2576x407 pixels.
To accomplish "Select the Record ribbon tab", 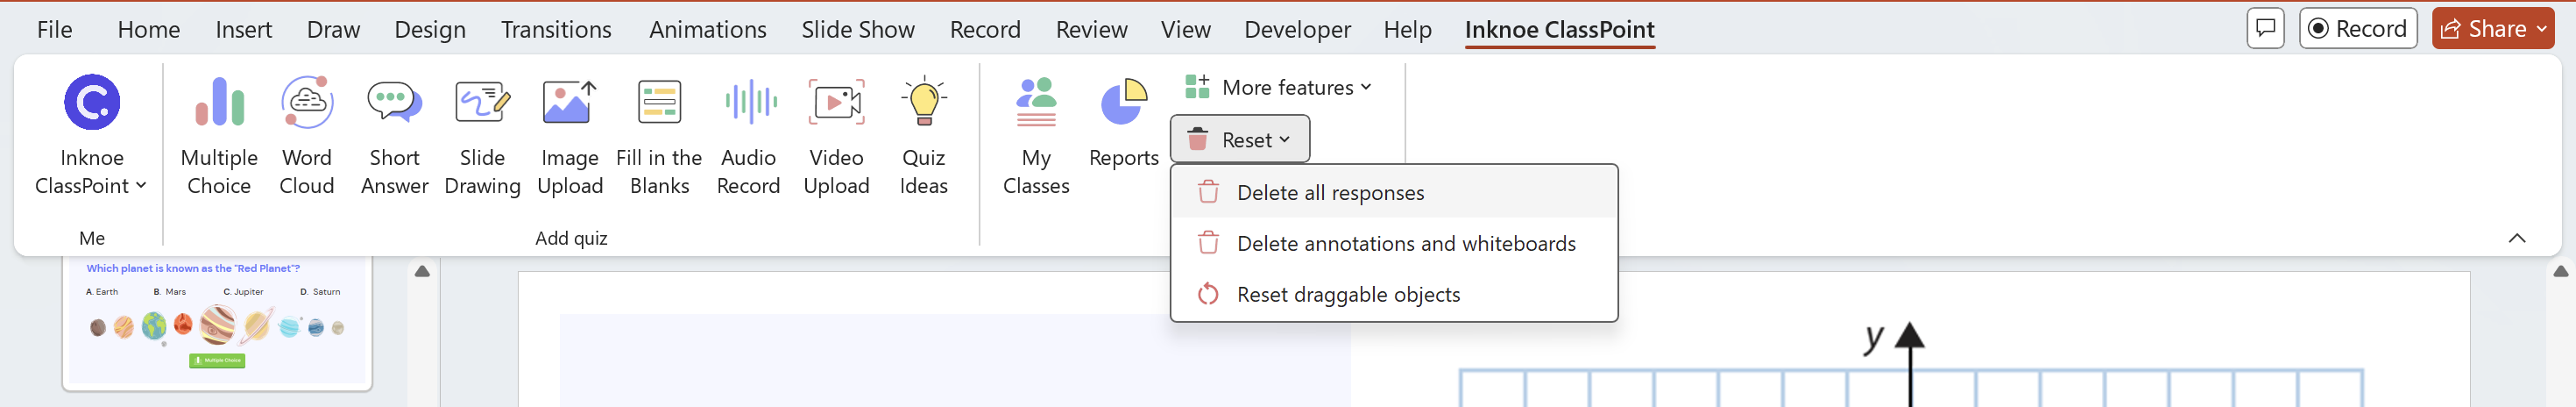I will [x=985, y=29].
